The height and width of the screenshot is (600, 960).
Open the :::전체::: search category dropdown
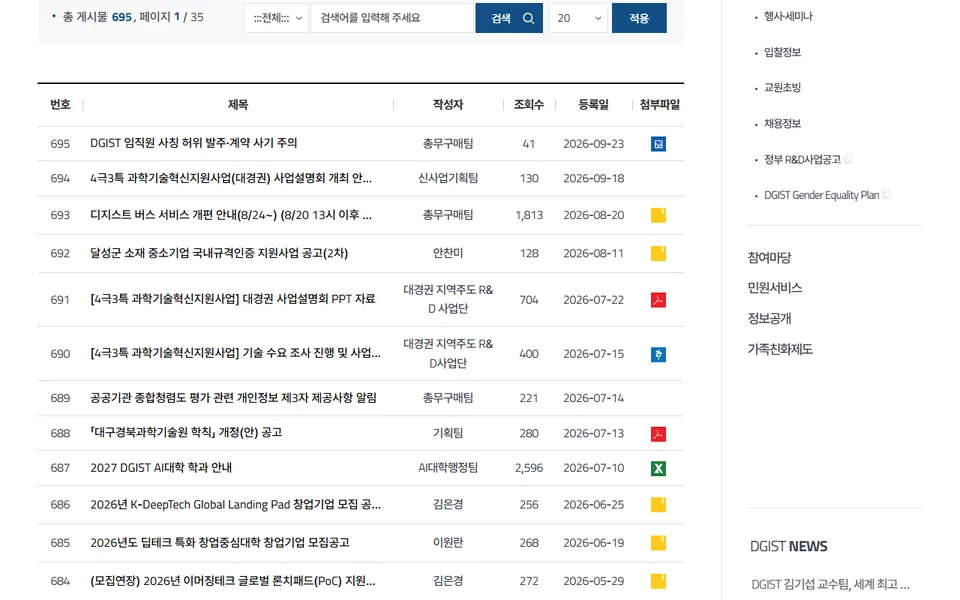[x=277, y=18]
